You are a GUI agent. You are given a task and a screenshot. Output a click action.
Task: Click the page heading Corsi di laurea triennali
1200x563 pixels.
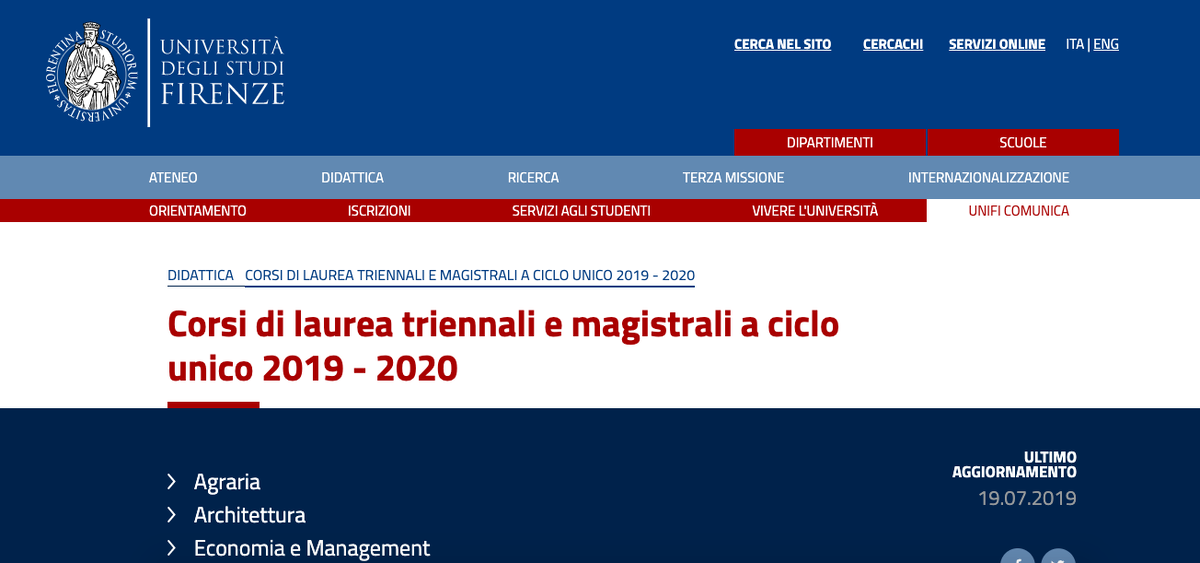(503, 346)
